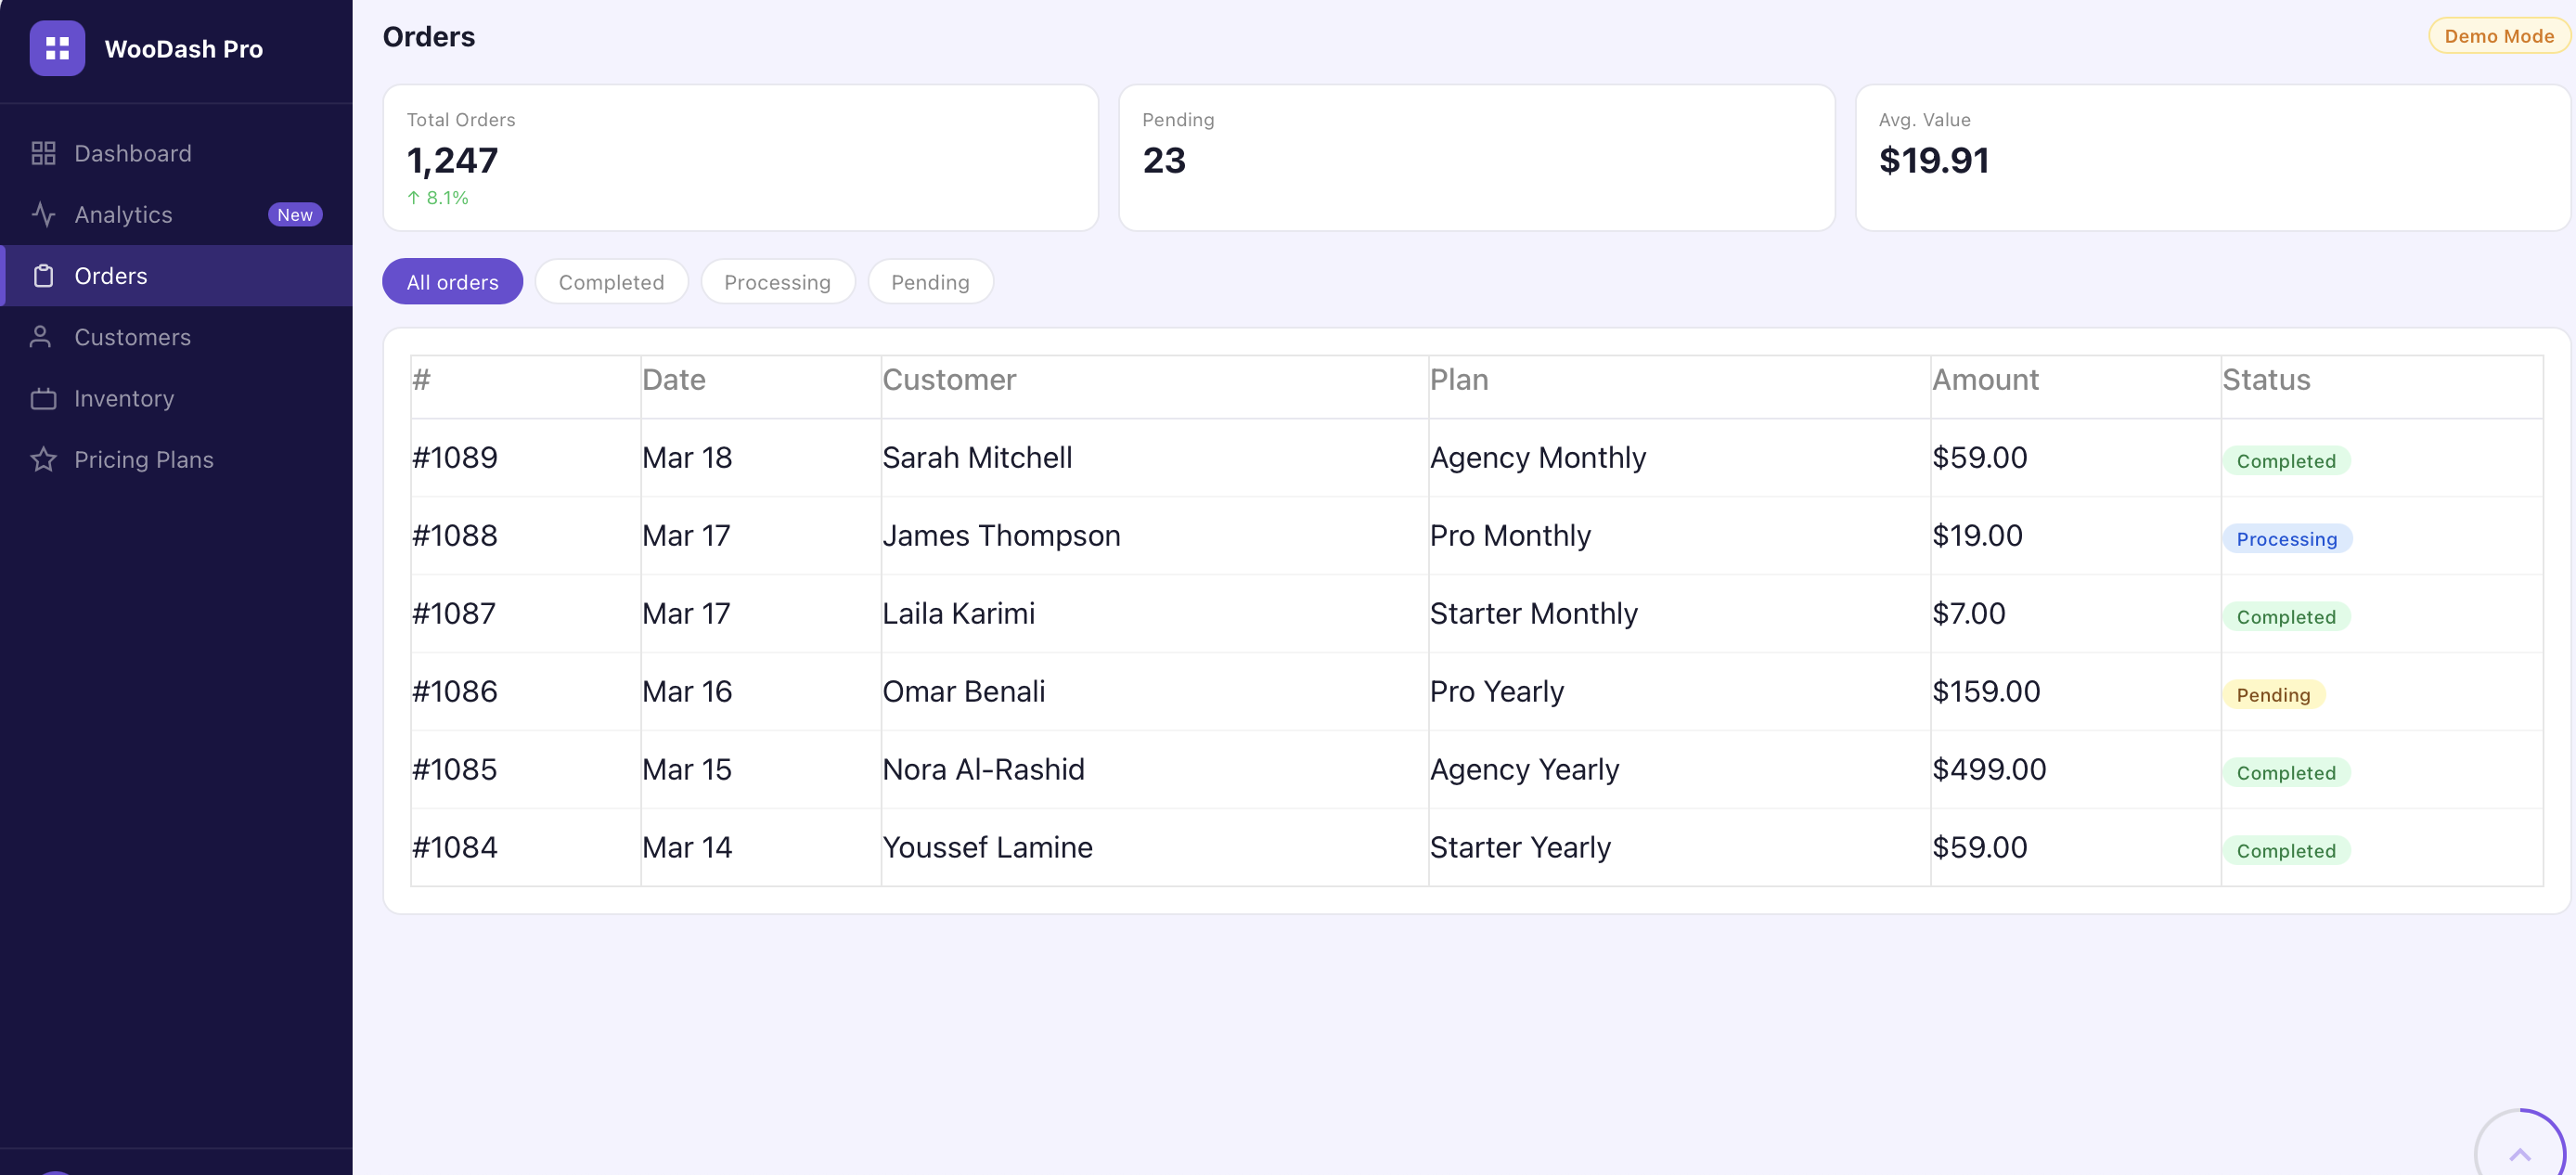Viewport: 2576px width, 1175px height.
Task: Click the Customers person icon
Action: (x=43, y=337)
